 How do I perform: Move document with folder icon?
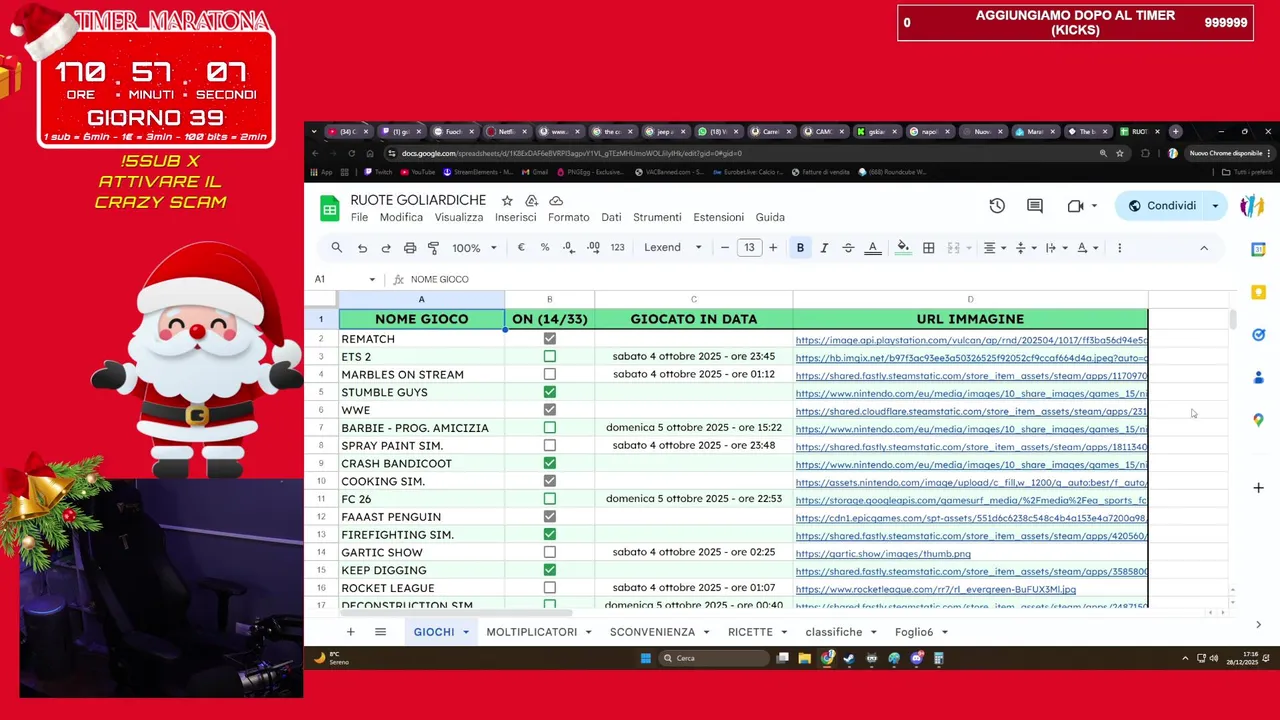[x=531, y=201]
